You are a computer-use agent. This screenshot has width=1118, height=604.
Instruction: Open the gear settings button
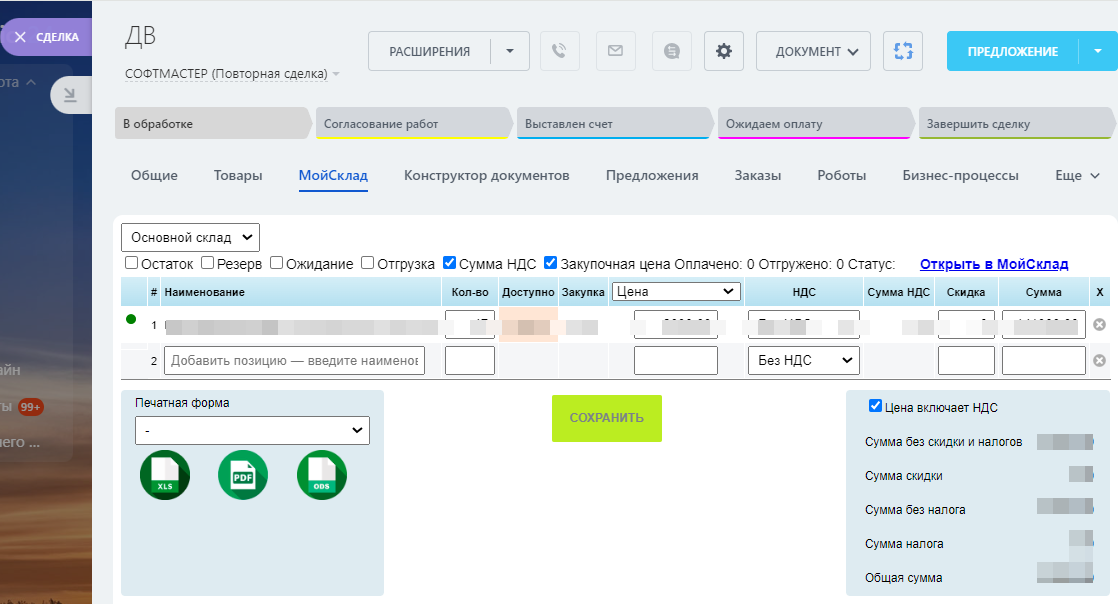pos(724,51)
